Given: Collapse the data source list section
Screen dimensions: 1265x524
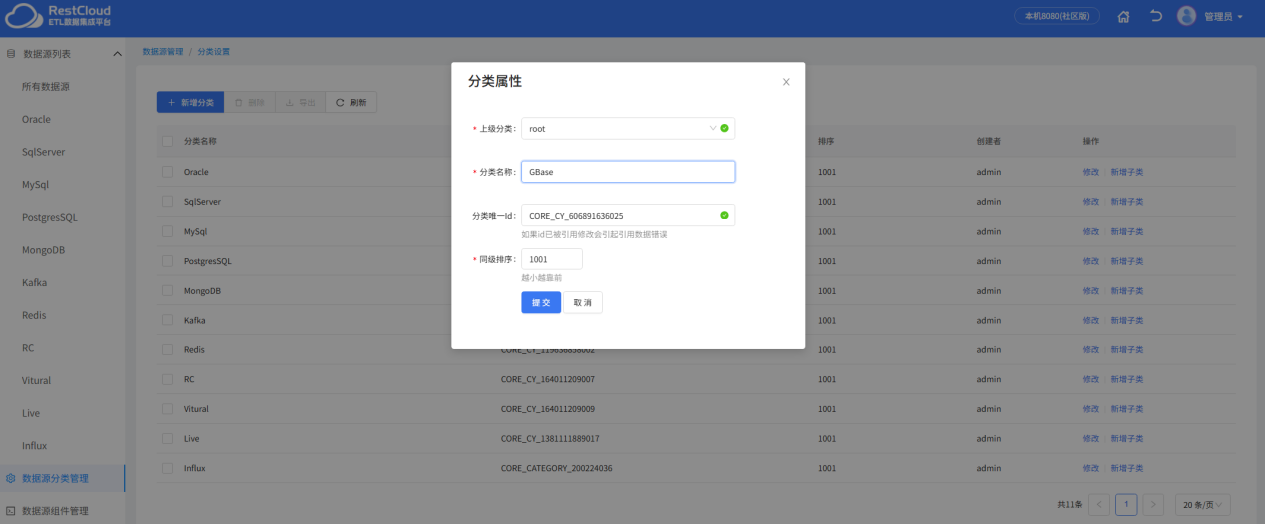Looking at the screenshot, I should click(x=117, y=54).
